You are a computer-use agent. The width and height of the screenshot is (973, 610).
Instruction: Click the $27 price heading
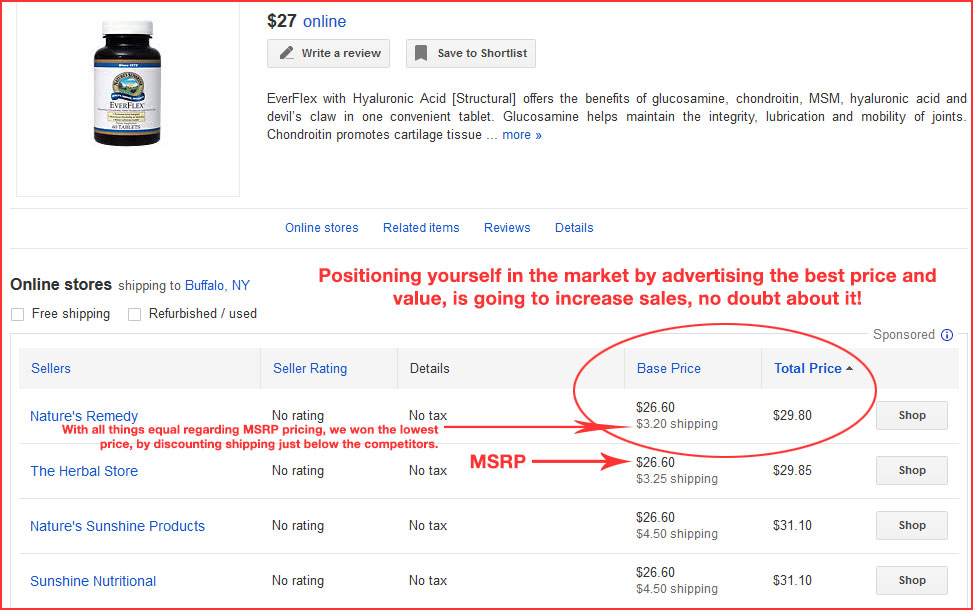pyautogui.click(x=282, y=21)
